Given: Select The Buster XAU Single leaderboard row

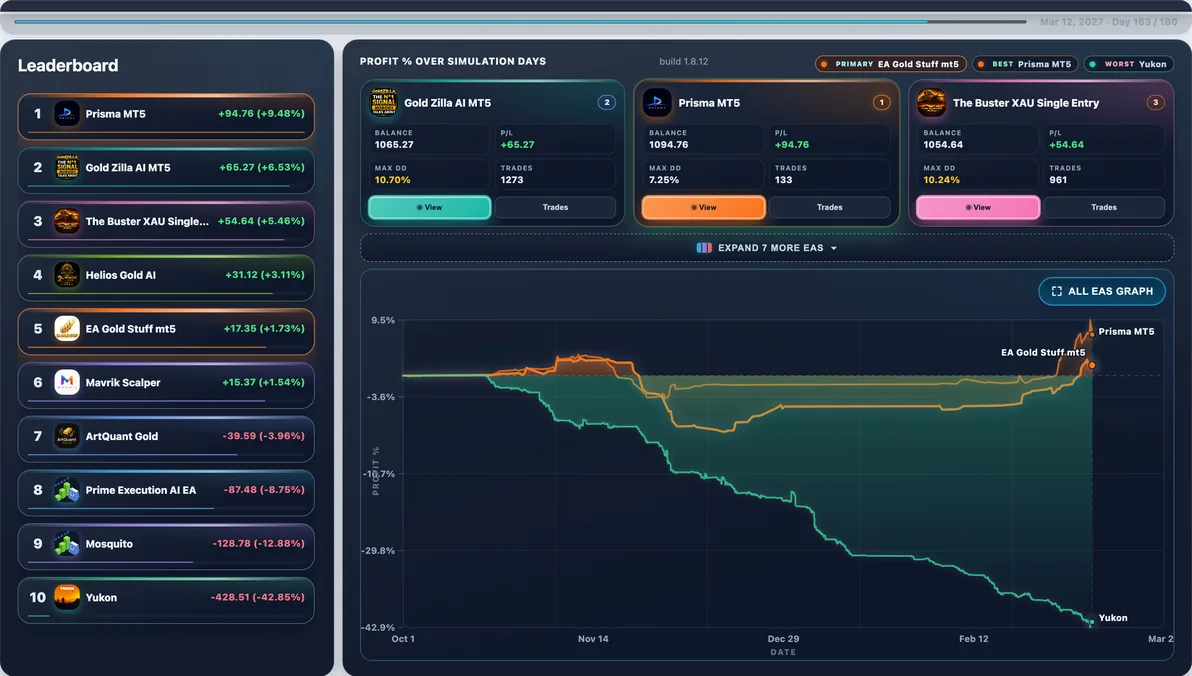Looking at the screenshot, I should point(166,224).
